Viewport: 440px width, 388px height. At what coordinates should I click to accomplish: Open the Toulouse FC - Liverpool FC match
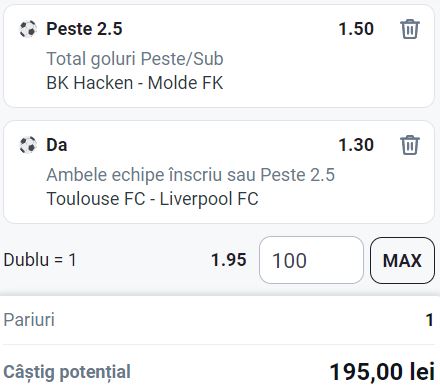point(152,199)
